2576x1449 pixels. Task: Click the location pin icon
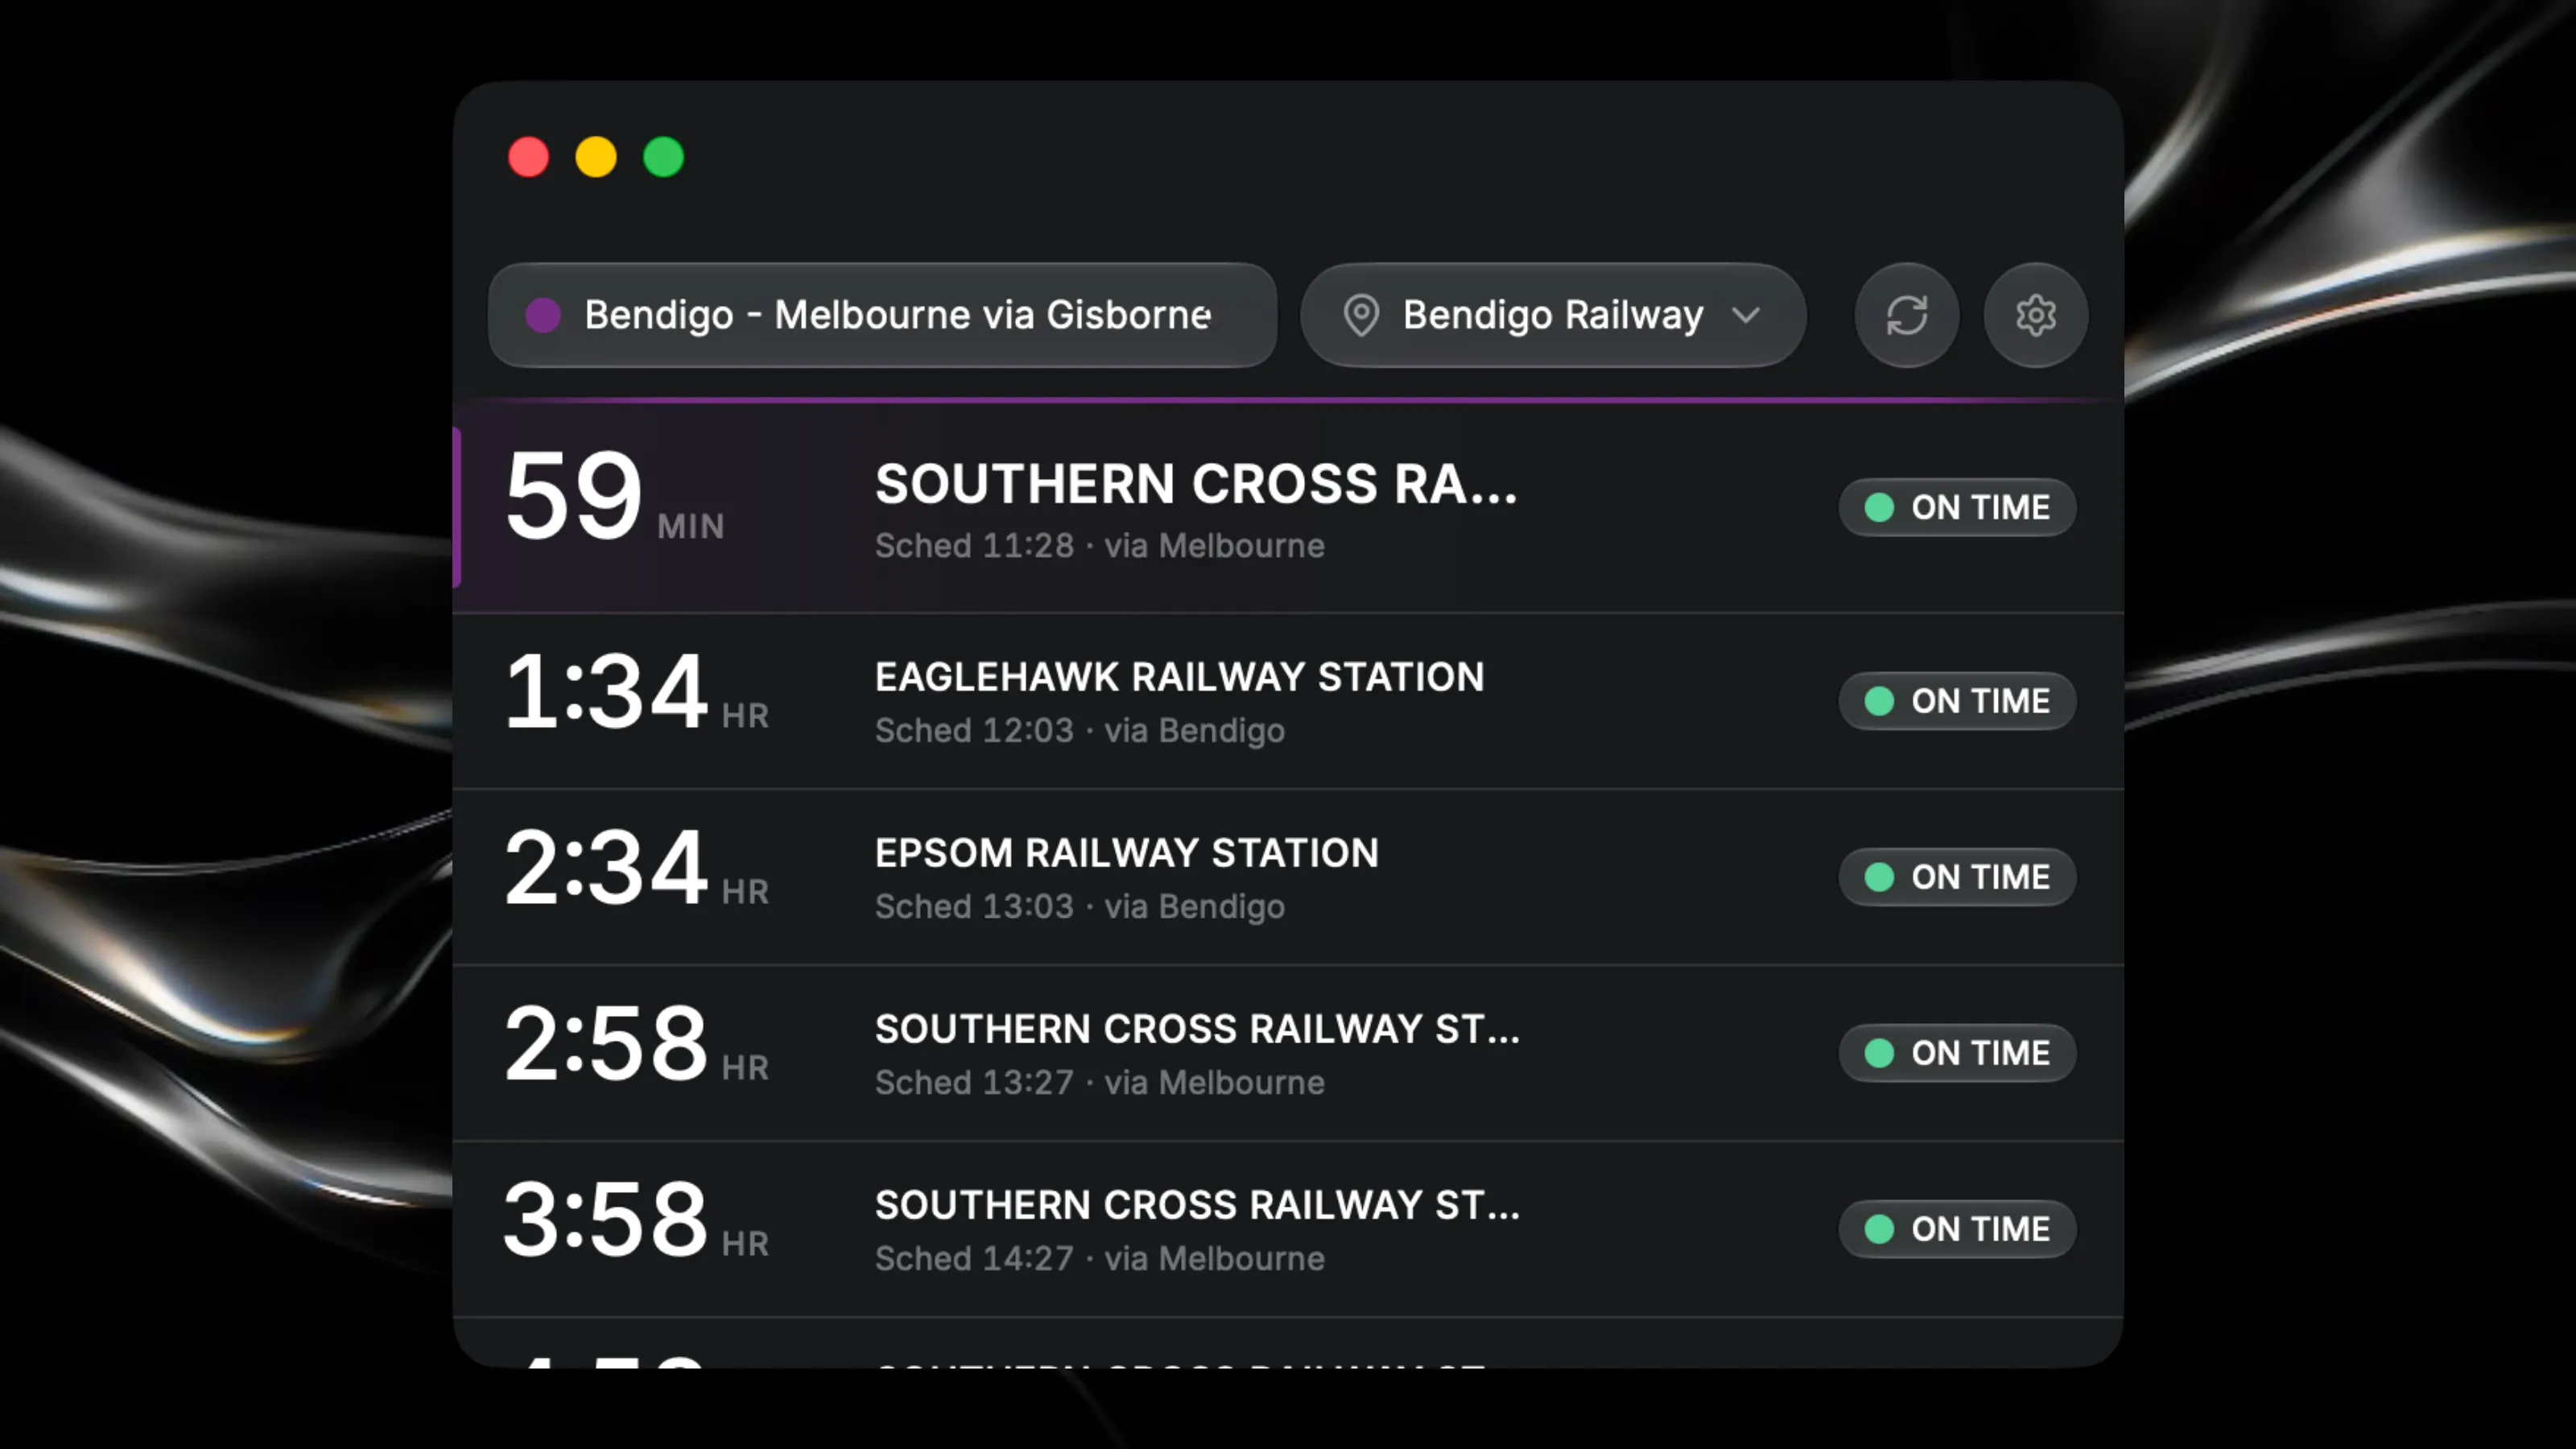coord(1361,315)
